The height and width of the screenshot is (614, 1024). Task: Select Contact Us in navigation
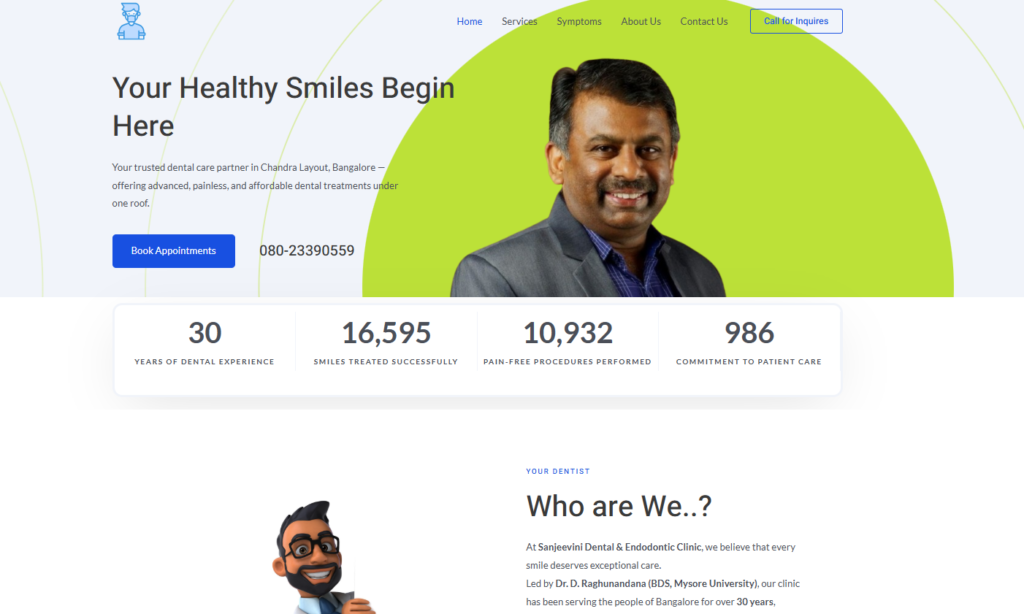[x=703, y=22]
